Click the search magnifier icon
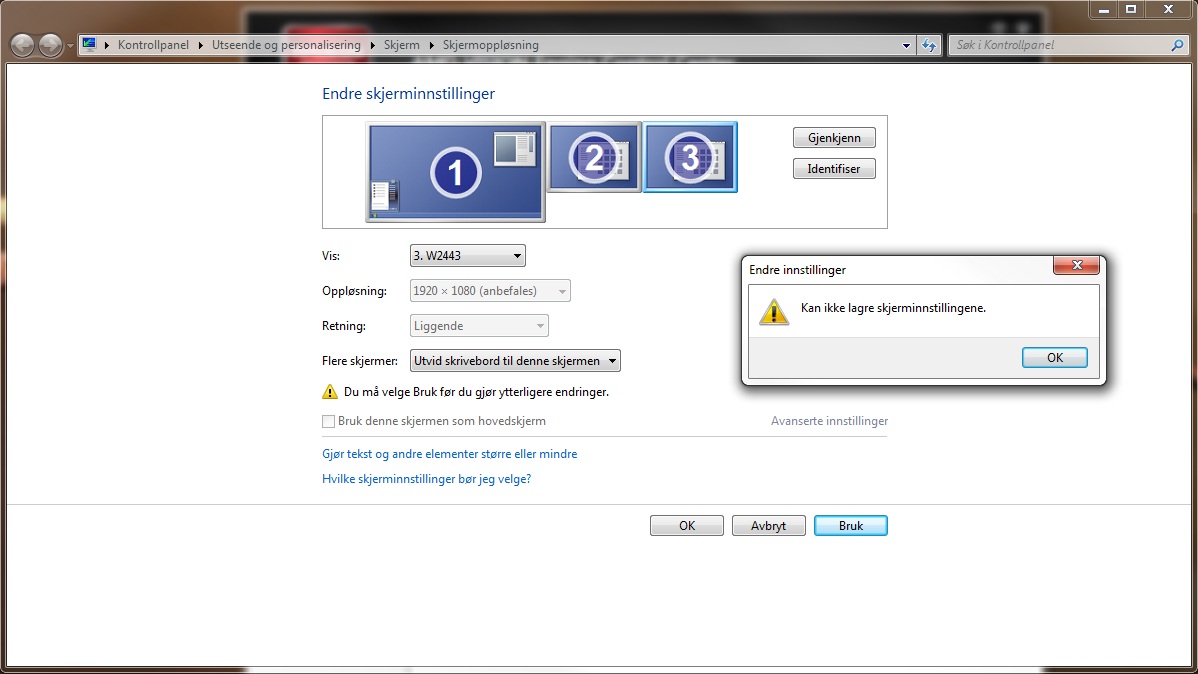1198x674 pixels. click(x=1177, y=45)
